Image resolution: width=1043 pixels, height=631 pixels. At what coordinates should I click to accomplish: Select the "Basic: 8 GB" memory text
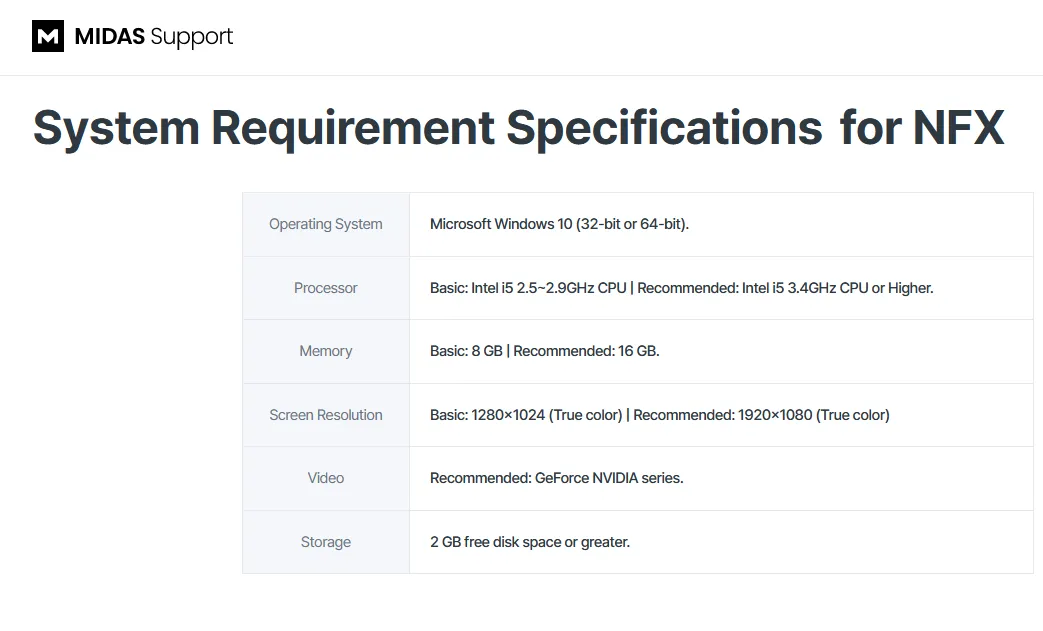coord(466,351)
